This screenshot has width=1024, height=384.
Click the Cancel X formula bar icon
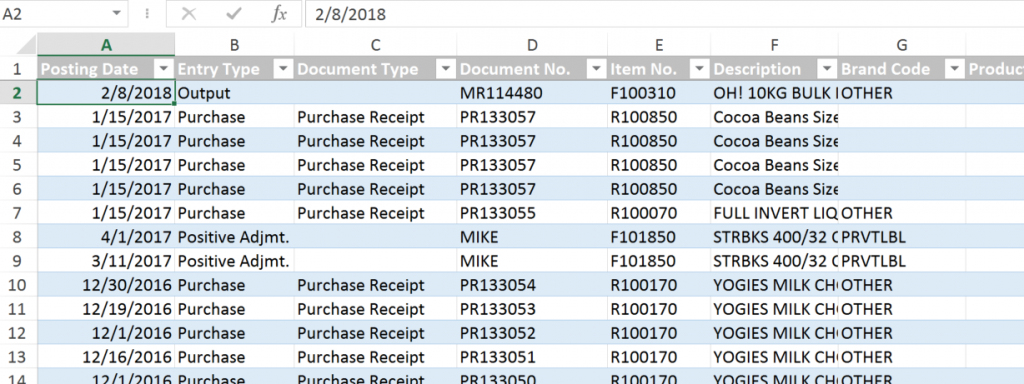pyautogui.click(x=189, y=14)
